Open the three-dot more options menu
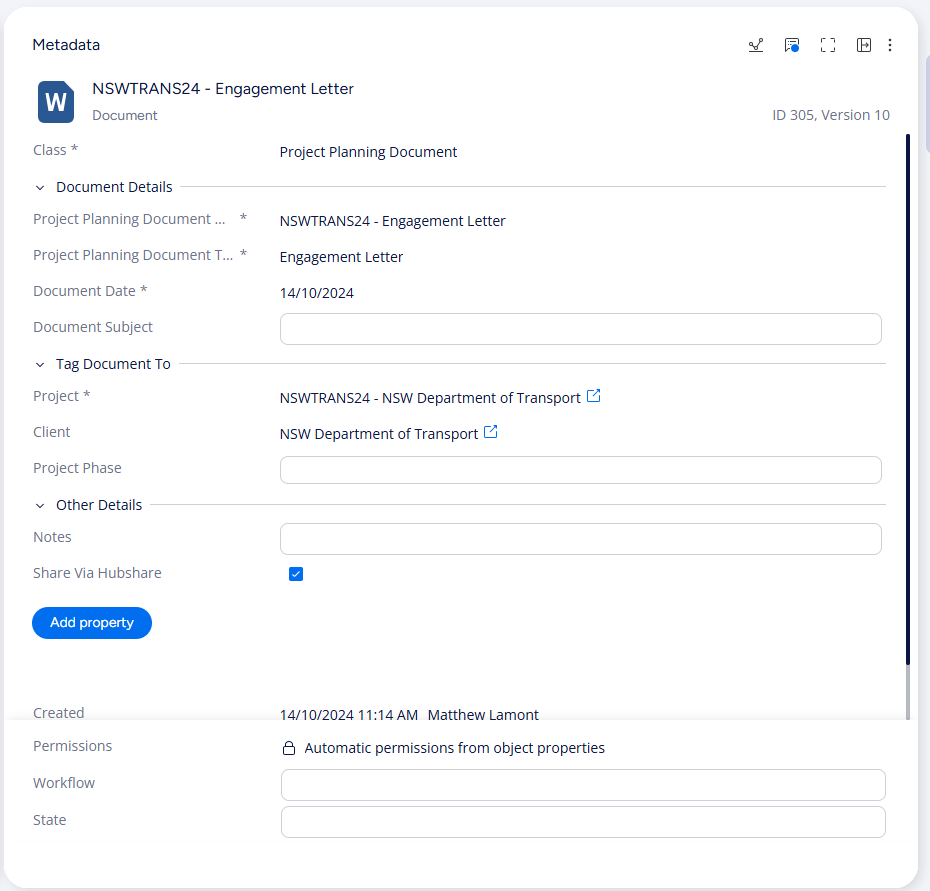The image size is (930, 891). click(x=890, y=45)
